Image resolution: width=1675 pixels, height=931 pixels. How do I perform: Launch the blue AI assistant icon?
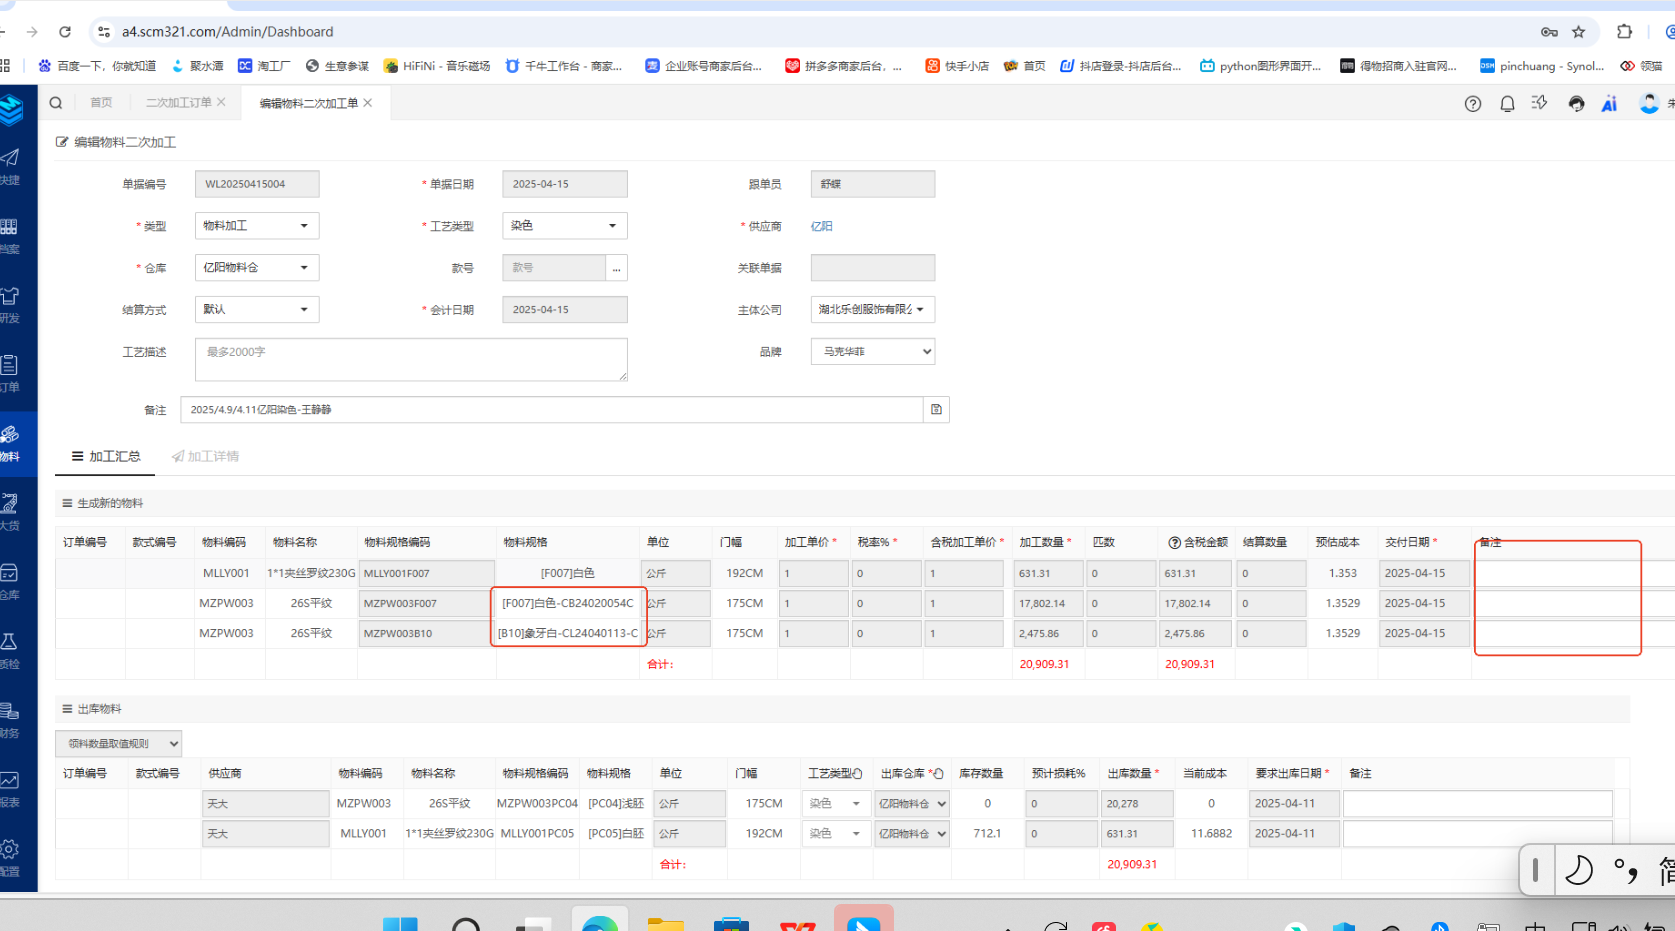click(1609, 104)
